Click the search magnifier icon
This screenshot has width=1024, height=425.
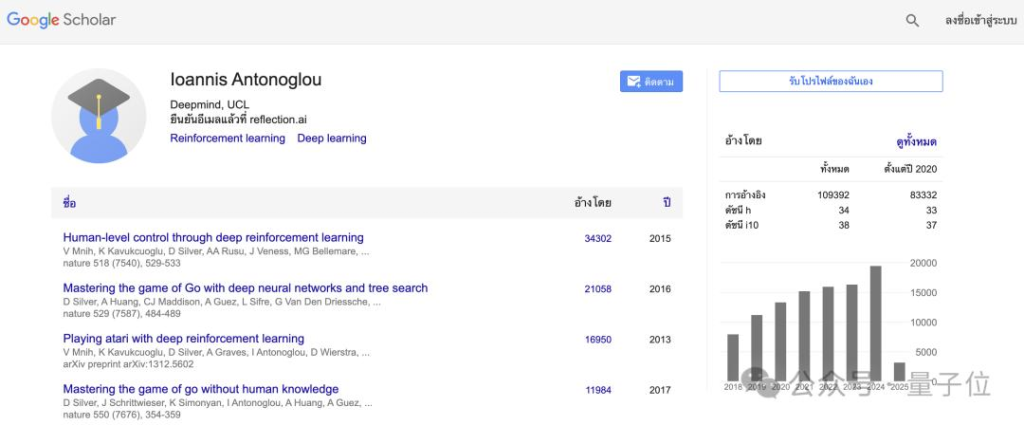coord(912,20)
